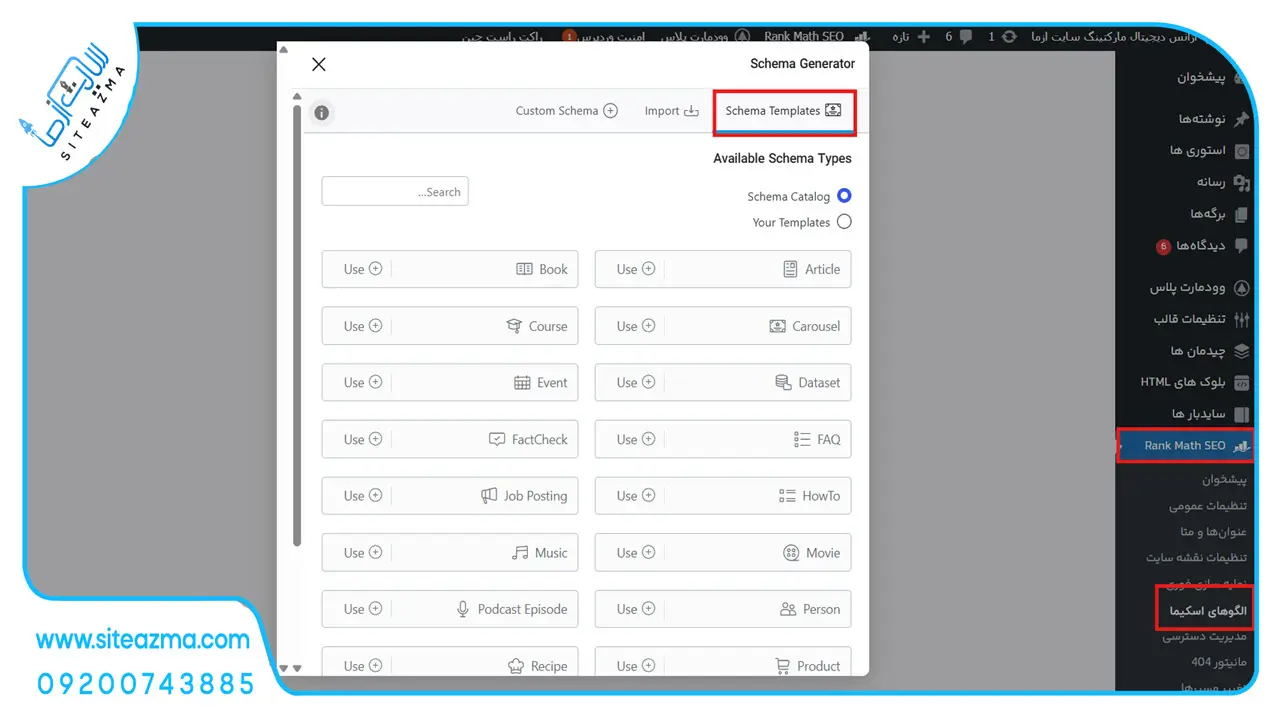Click updates refresh icon in admin bar

1009,36
